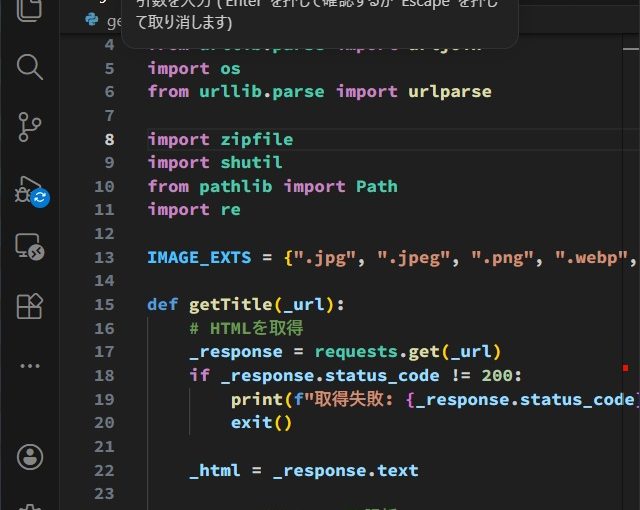Viewport: 640px width, 510px height.
Task: Click the '# HTMLを取得' comment
Action: point(247,328)
